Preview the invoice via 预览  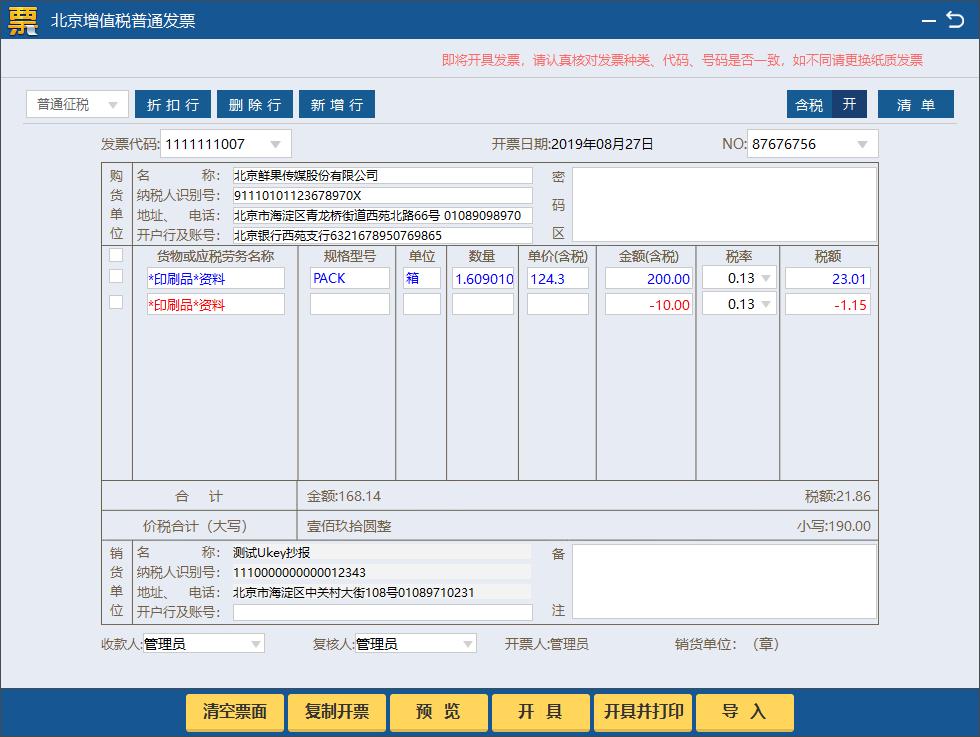[438, 712]
